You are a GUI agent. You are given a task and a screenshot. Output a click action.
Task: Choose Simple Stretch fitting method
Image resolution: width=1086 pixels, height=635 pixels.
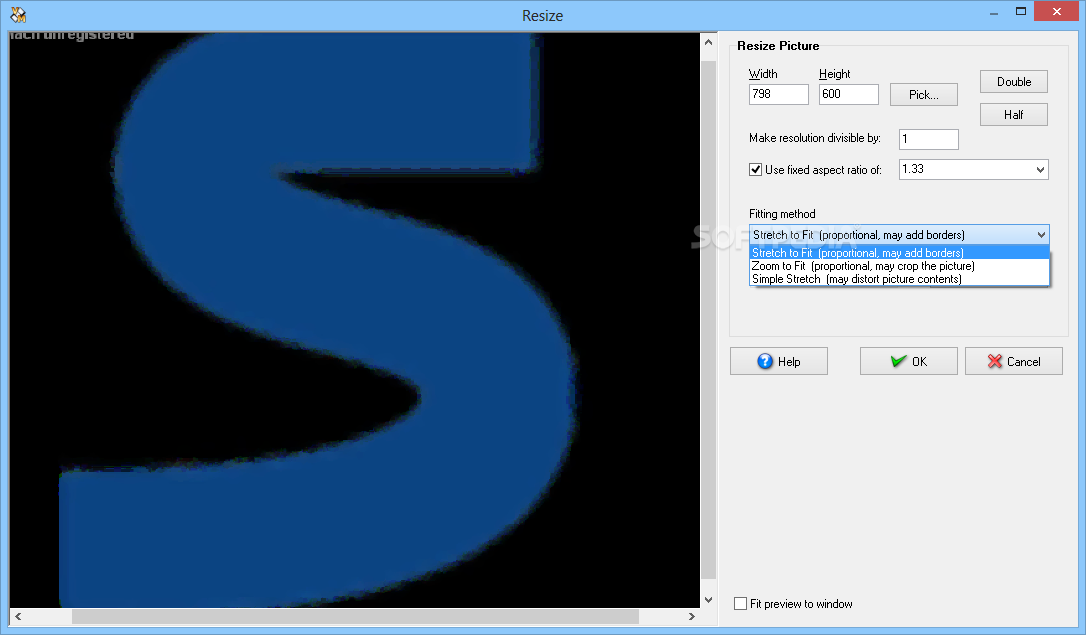coord(899,279)
